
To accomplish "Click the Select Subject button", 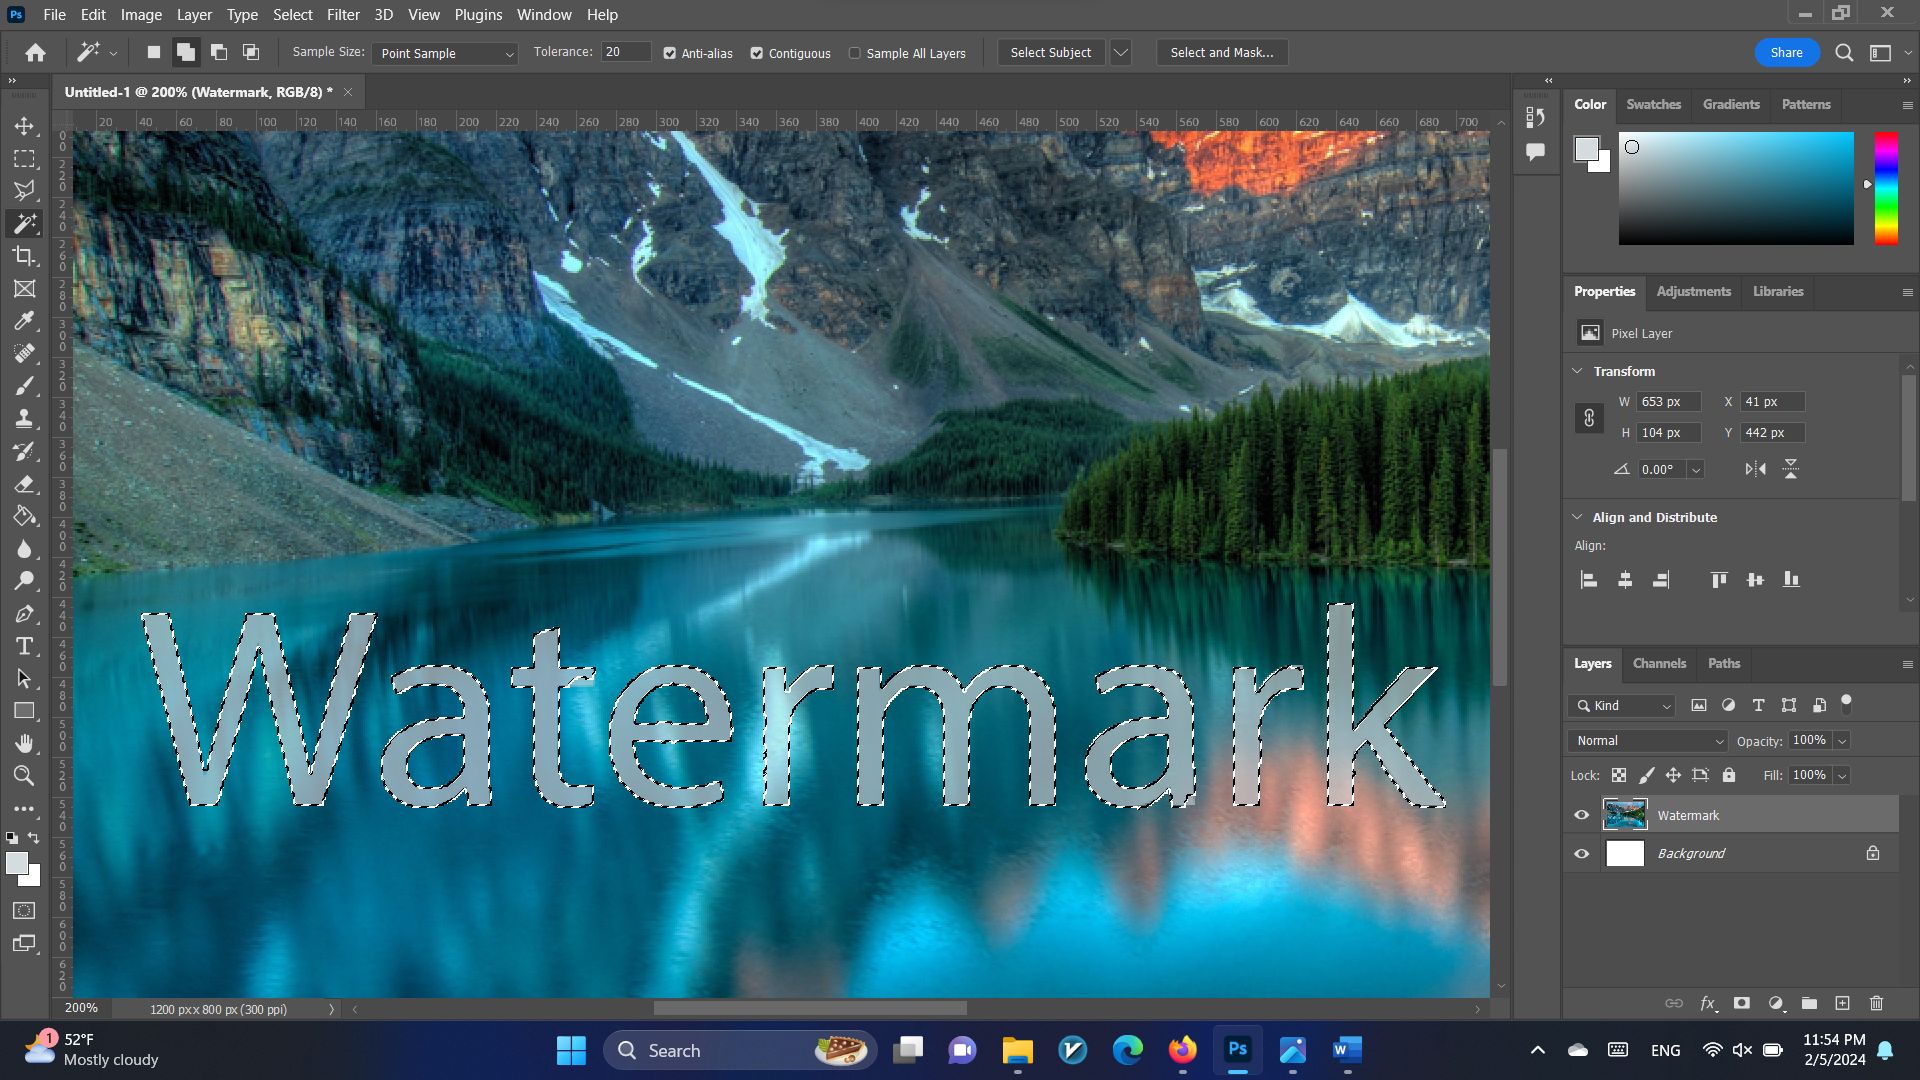I will 1050,53.
